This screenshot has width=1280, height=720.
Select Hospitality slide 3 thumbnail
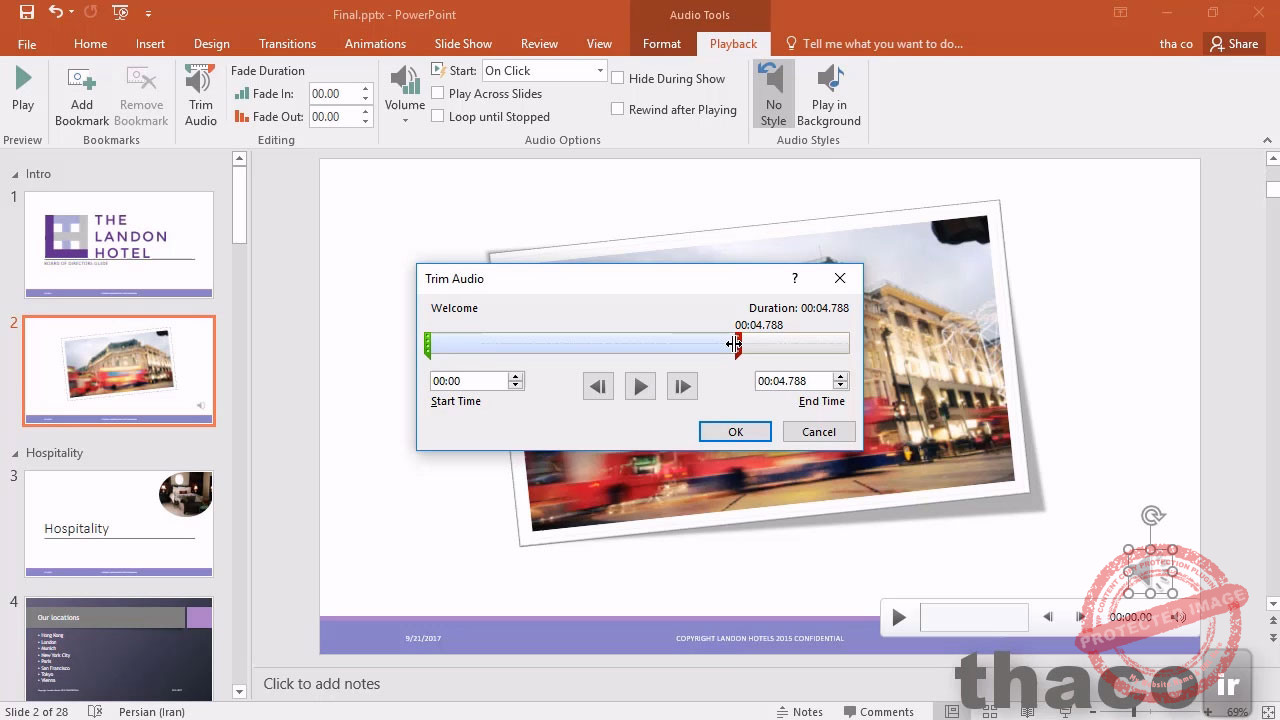click(119, 524)
